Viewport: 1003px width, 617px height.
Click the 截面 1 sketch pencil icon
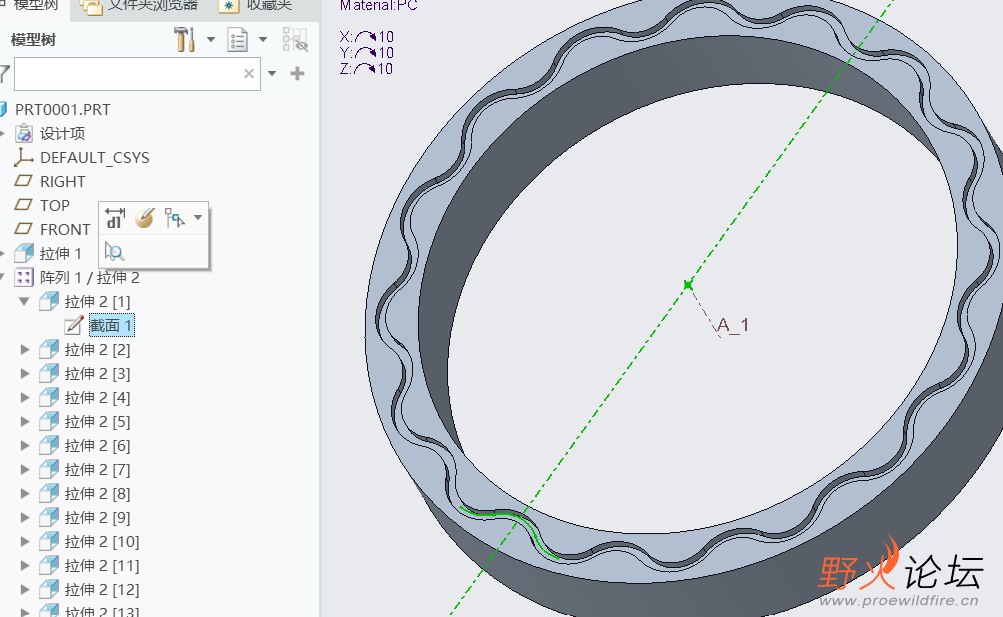tap(74, 325)
